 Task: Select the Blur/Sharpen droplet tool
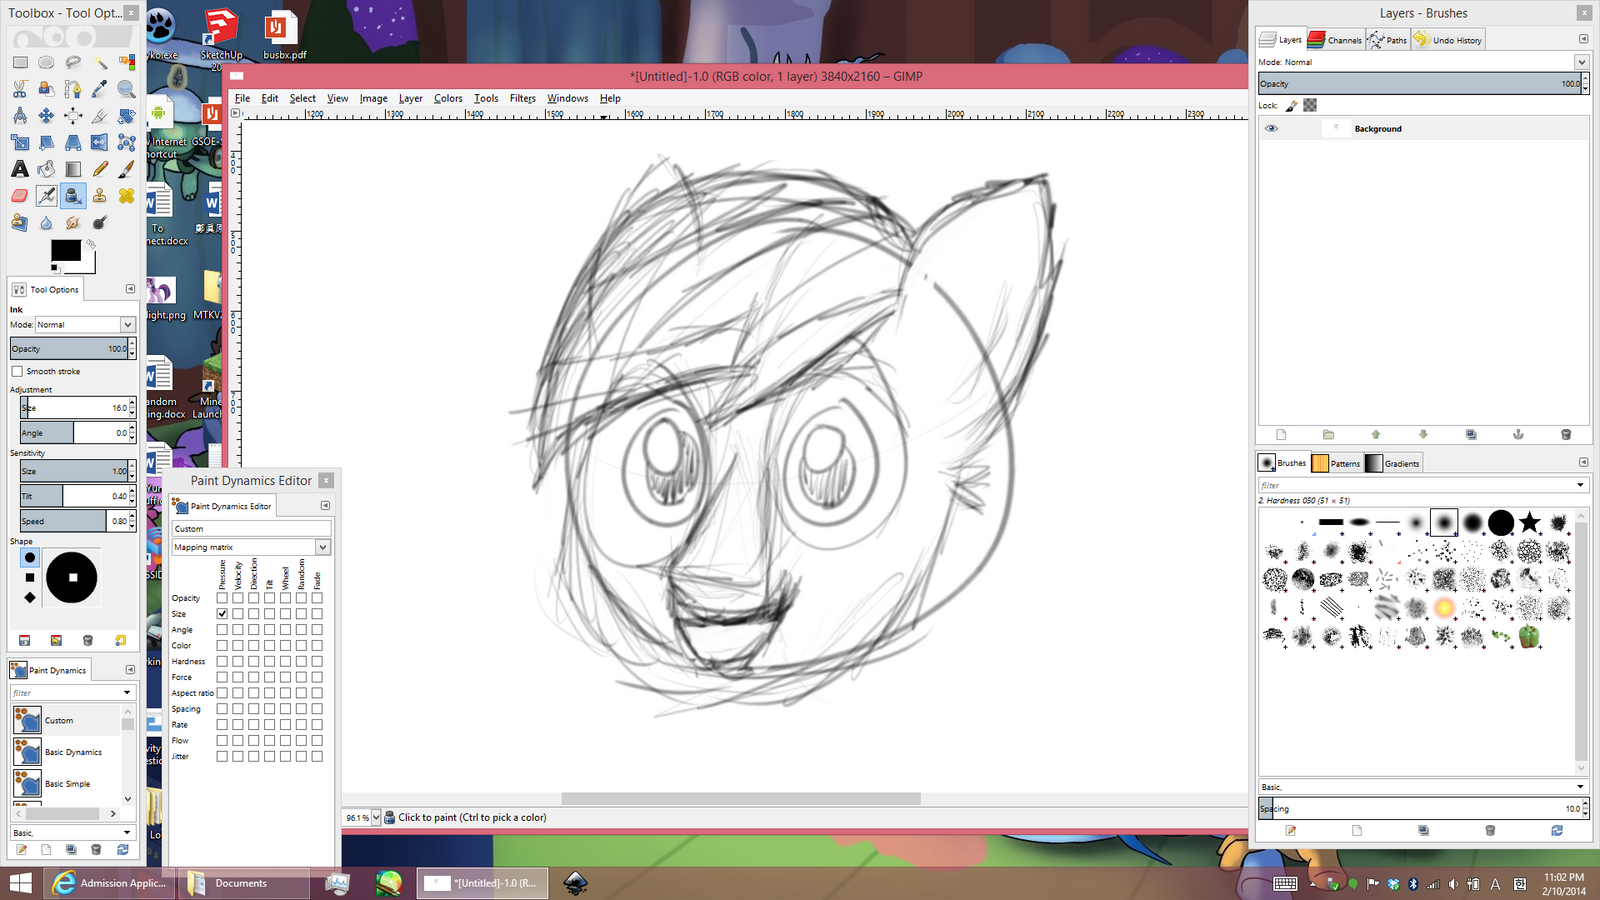click(x=46, y=223)
